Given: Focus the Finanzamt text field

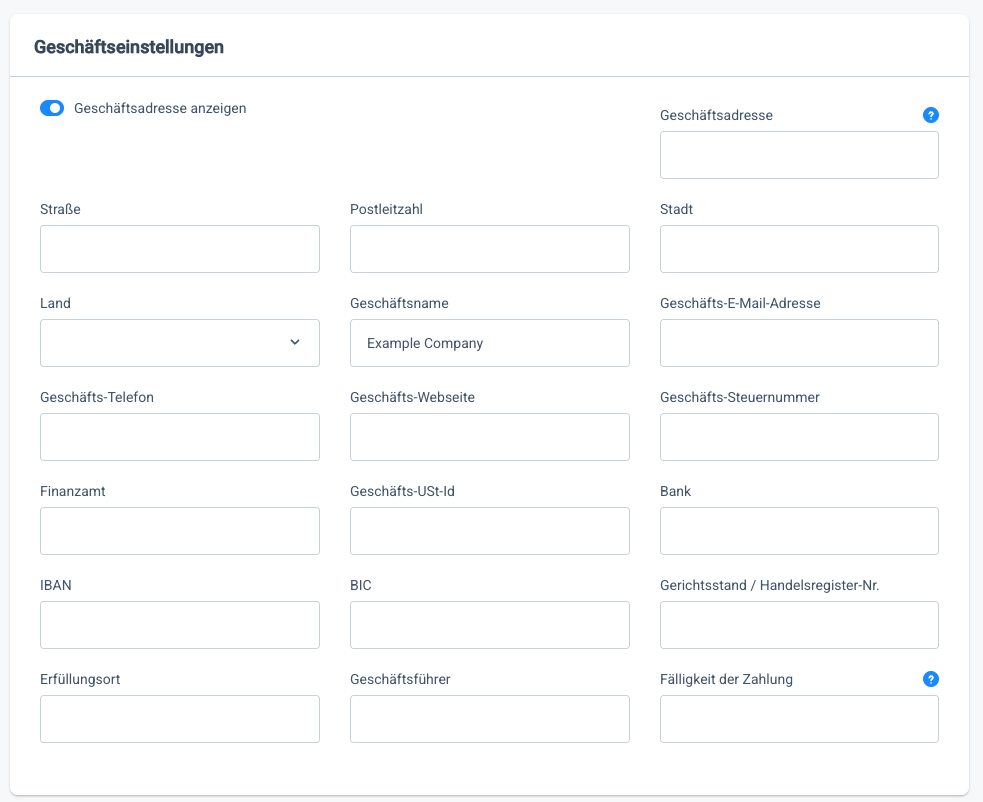Looking at the screenshot, I should pyautogui.click(x=180, y=531).
